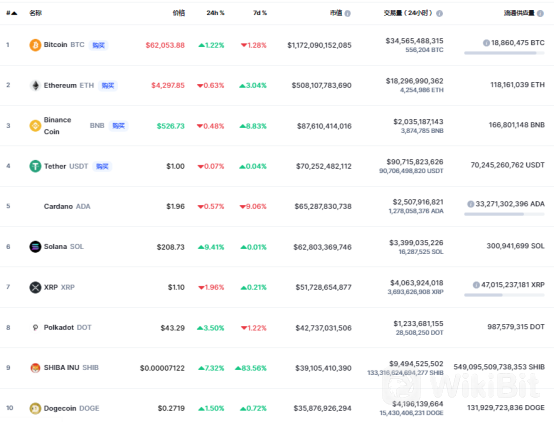Click SHIBA INU 7d change 83.56%
Viewport: 554px width, 422px height.
251,368
